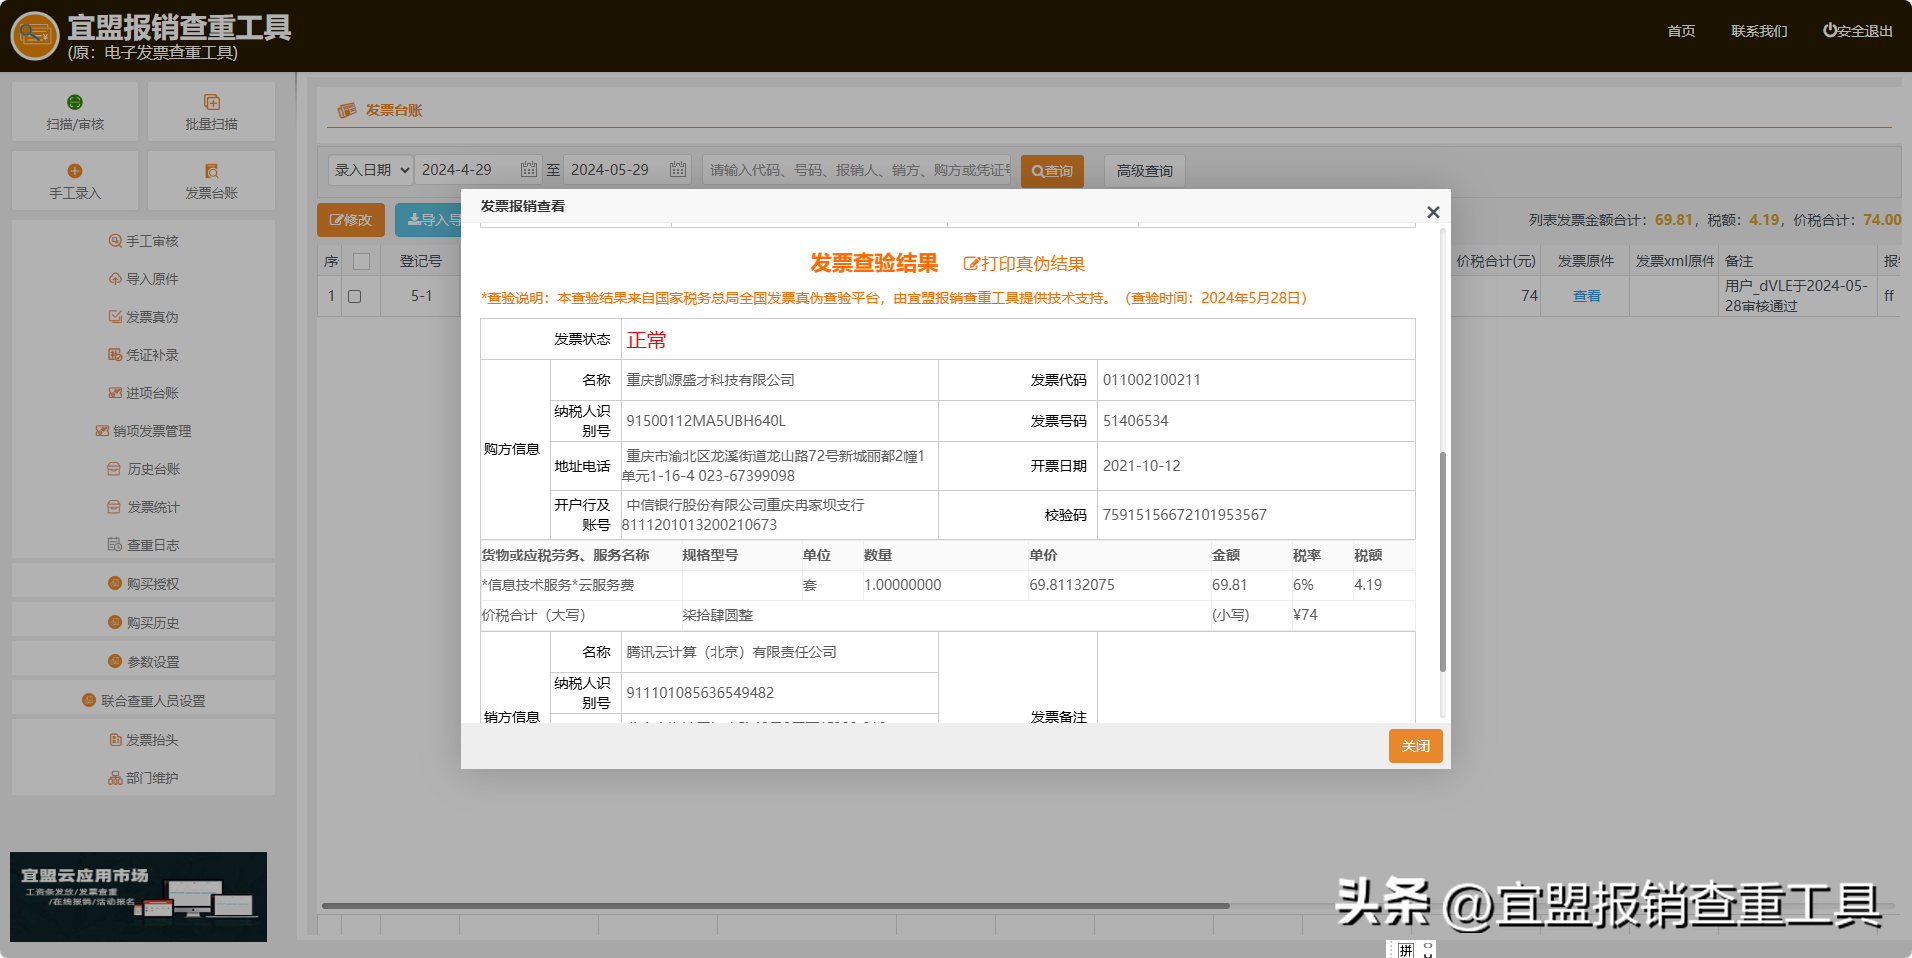Open the end date calendar icon
This screenshot has width=1912, height=958.
678,170
